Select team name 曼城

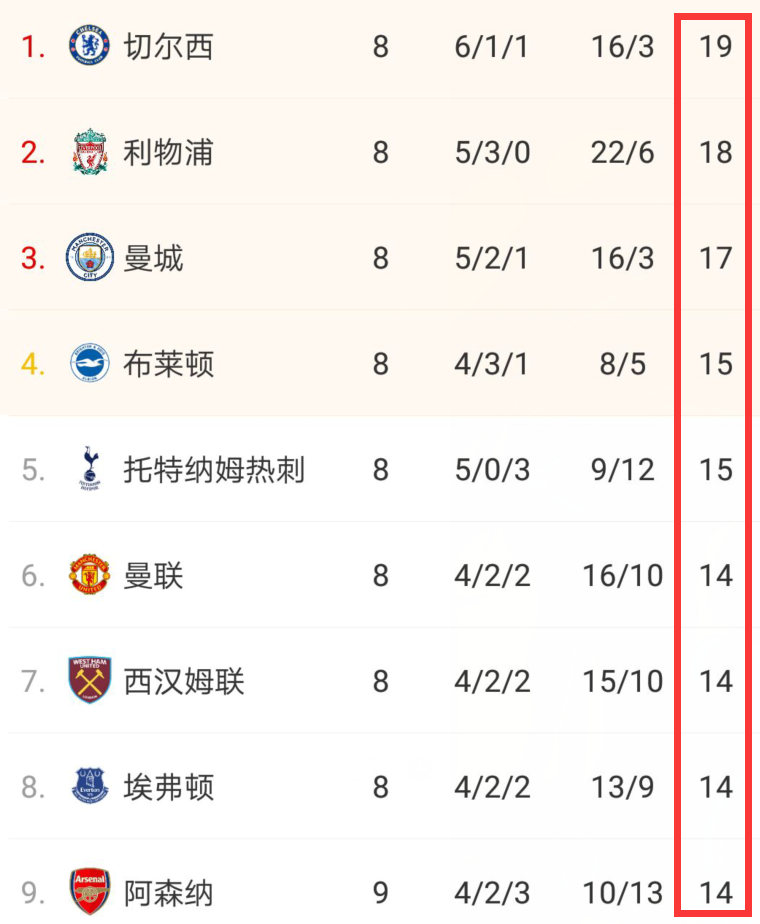(153, 258)
